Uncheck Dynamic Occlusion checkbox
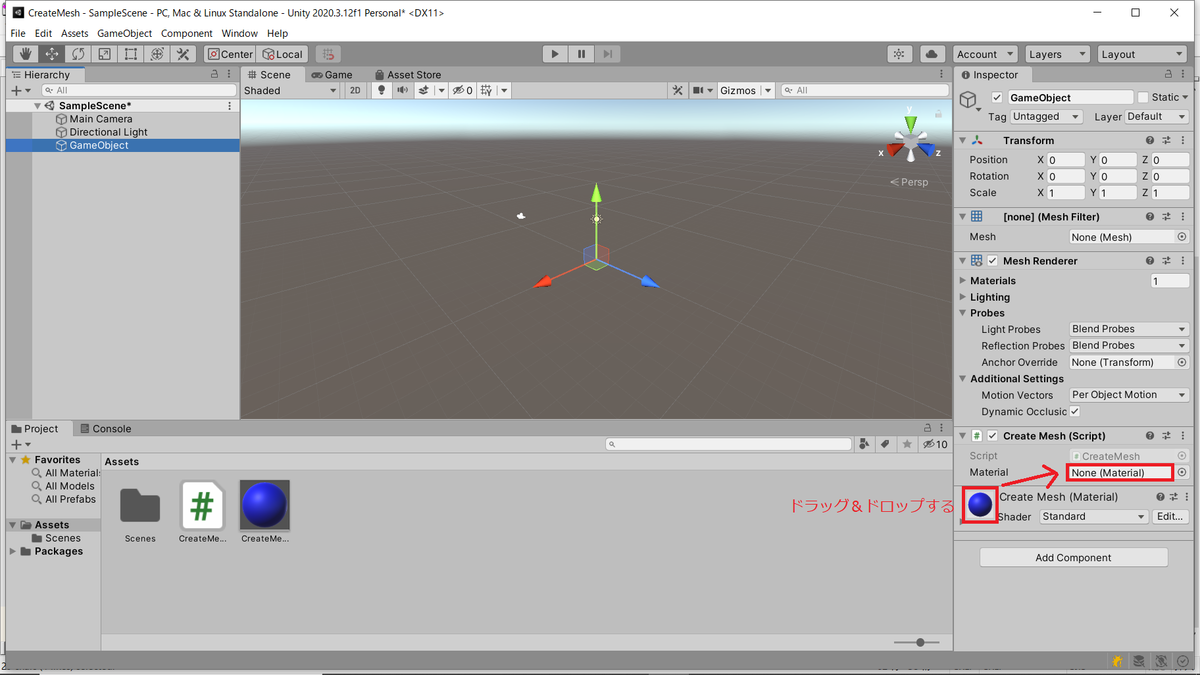The height and width of the screenshot is (675, 1200). 1075,411
